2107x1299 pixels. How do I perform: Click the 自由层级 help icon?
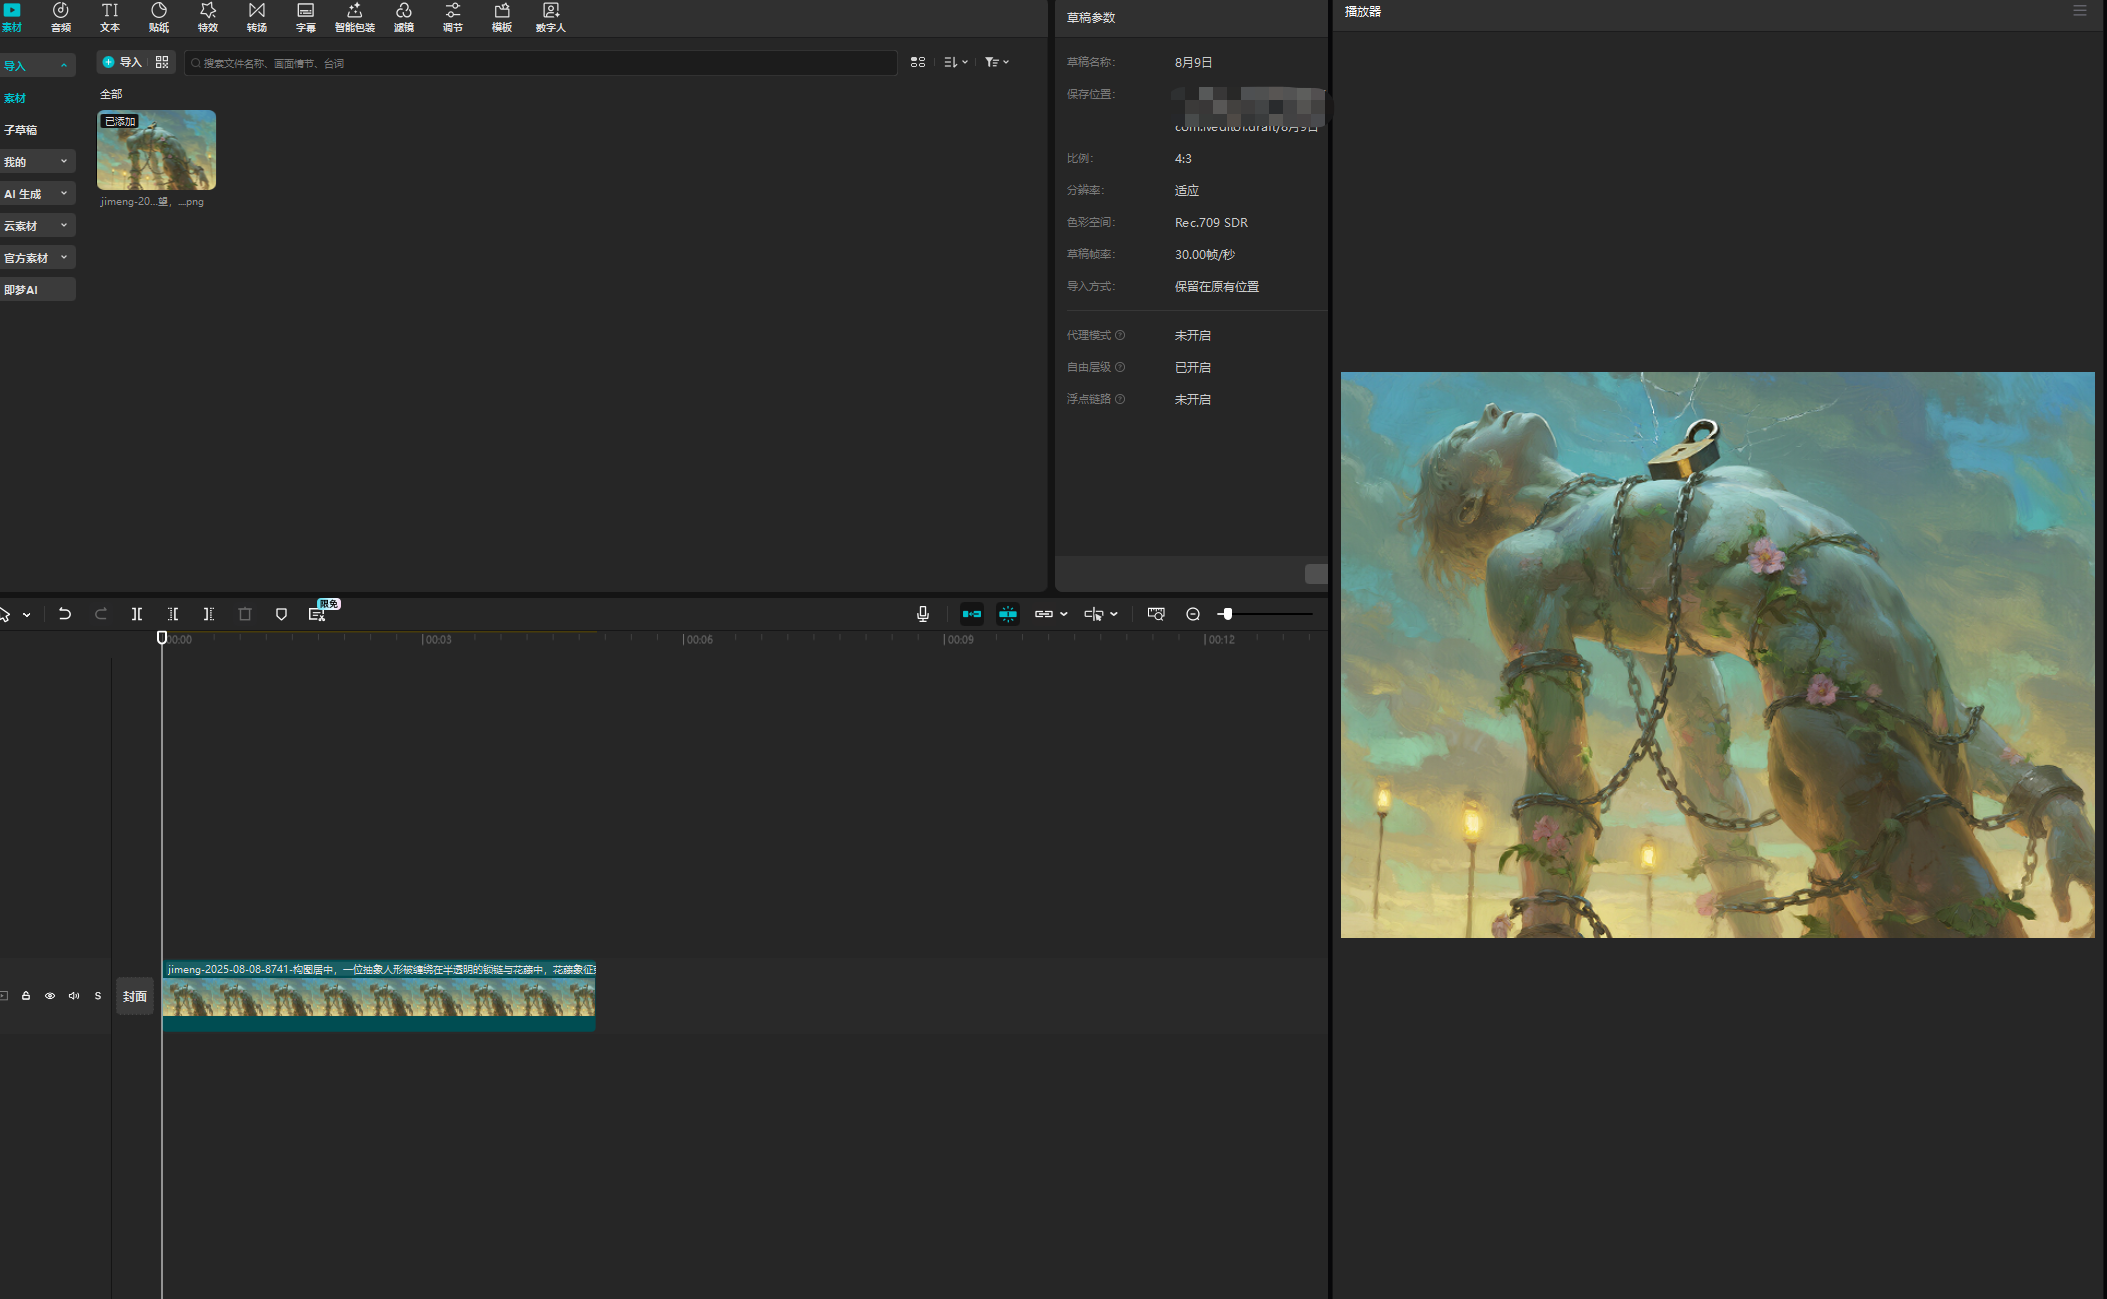pos(1120,367)
